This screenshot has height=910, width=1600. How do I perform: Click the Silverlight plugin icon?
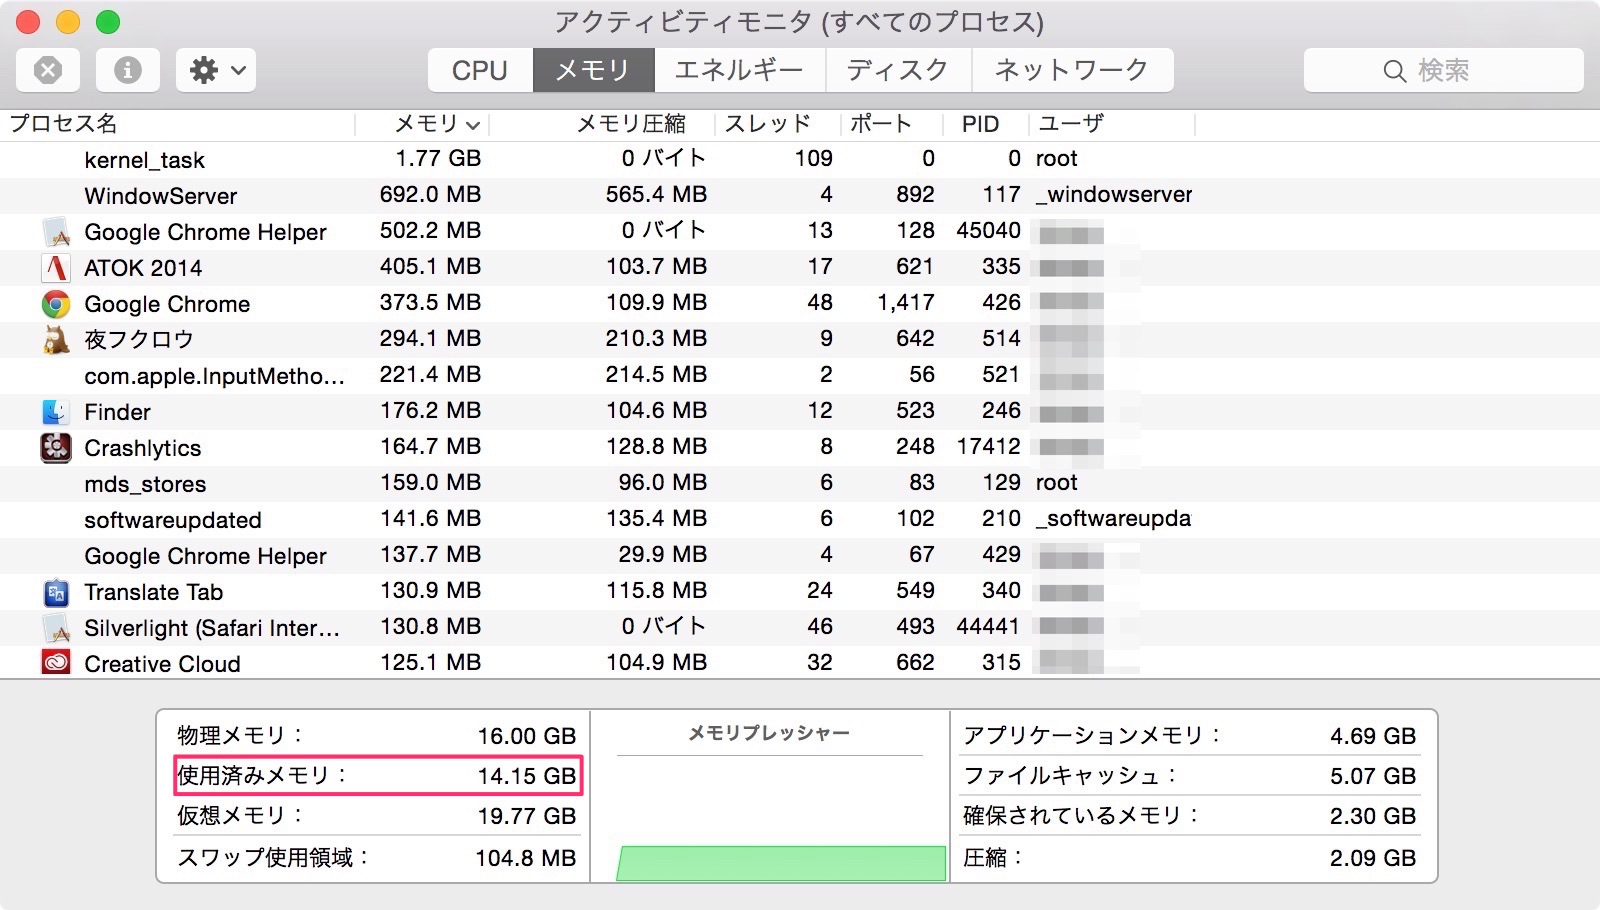[56, 628]
